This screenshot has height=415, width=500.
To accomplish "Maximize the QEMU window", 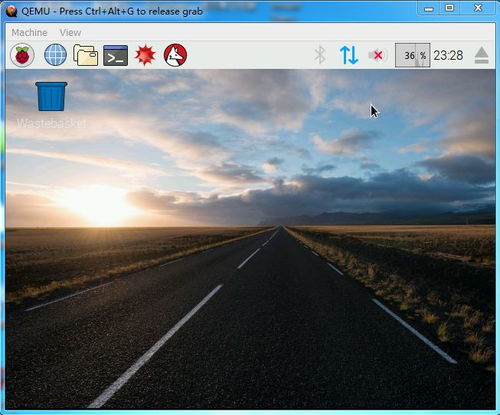I will (x=450, y=8).
